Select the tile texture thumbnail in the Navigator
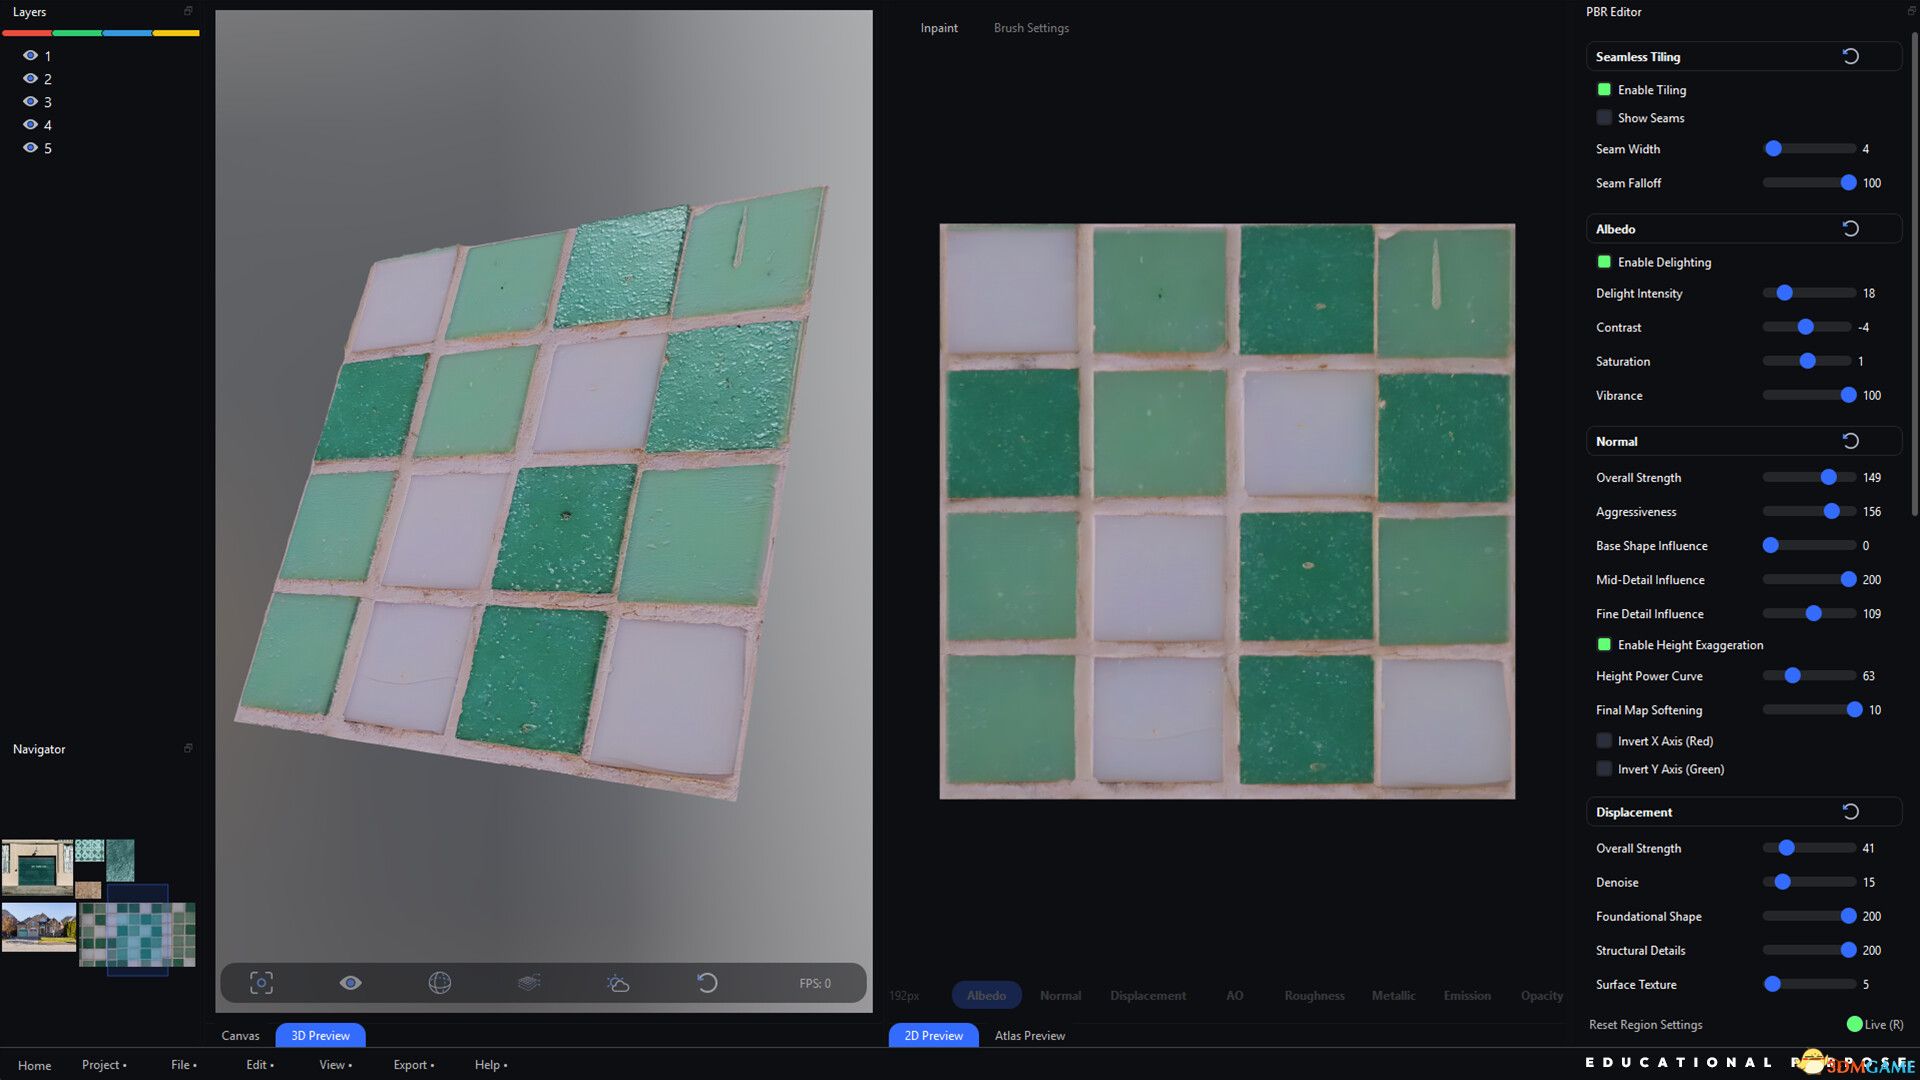Viewport: 1920px width, 1080px height. 137,934
